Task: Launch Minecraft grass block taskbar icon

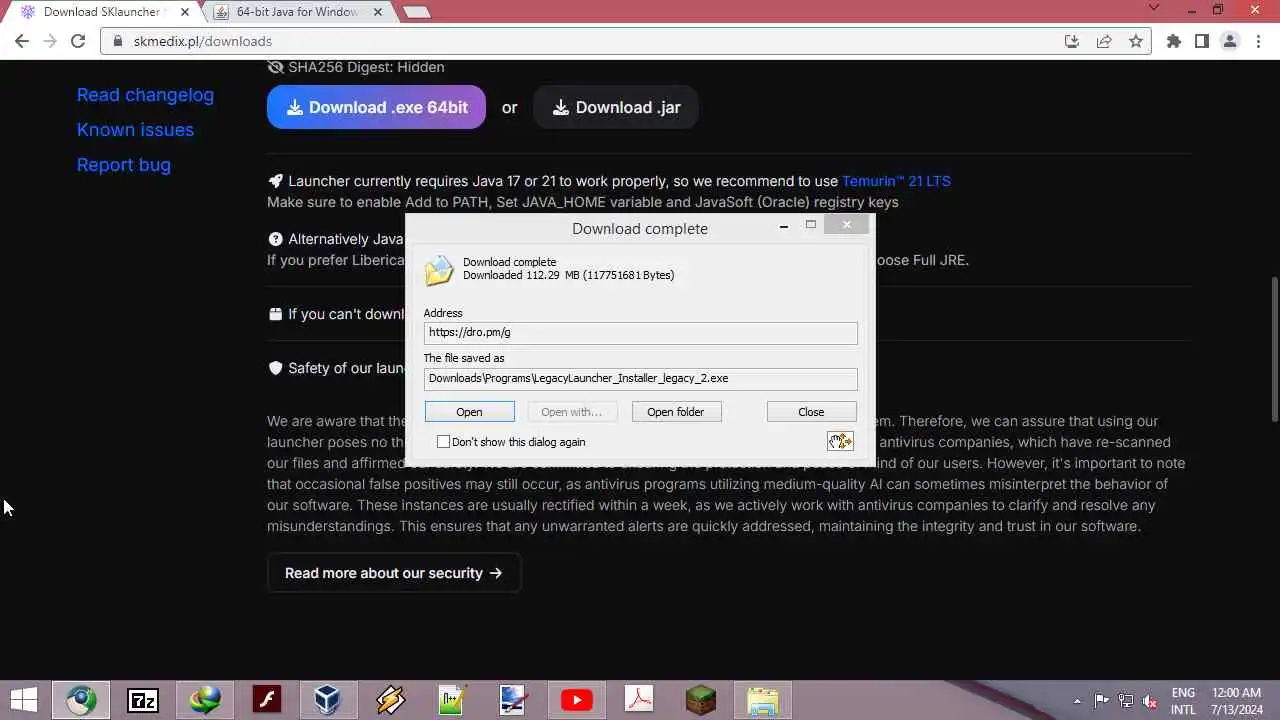Action: 701,700
